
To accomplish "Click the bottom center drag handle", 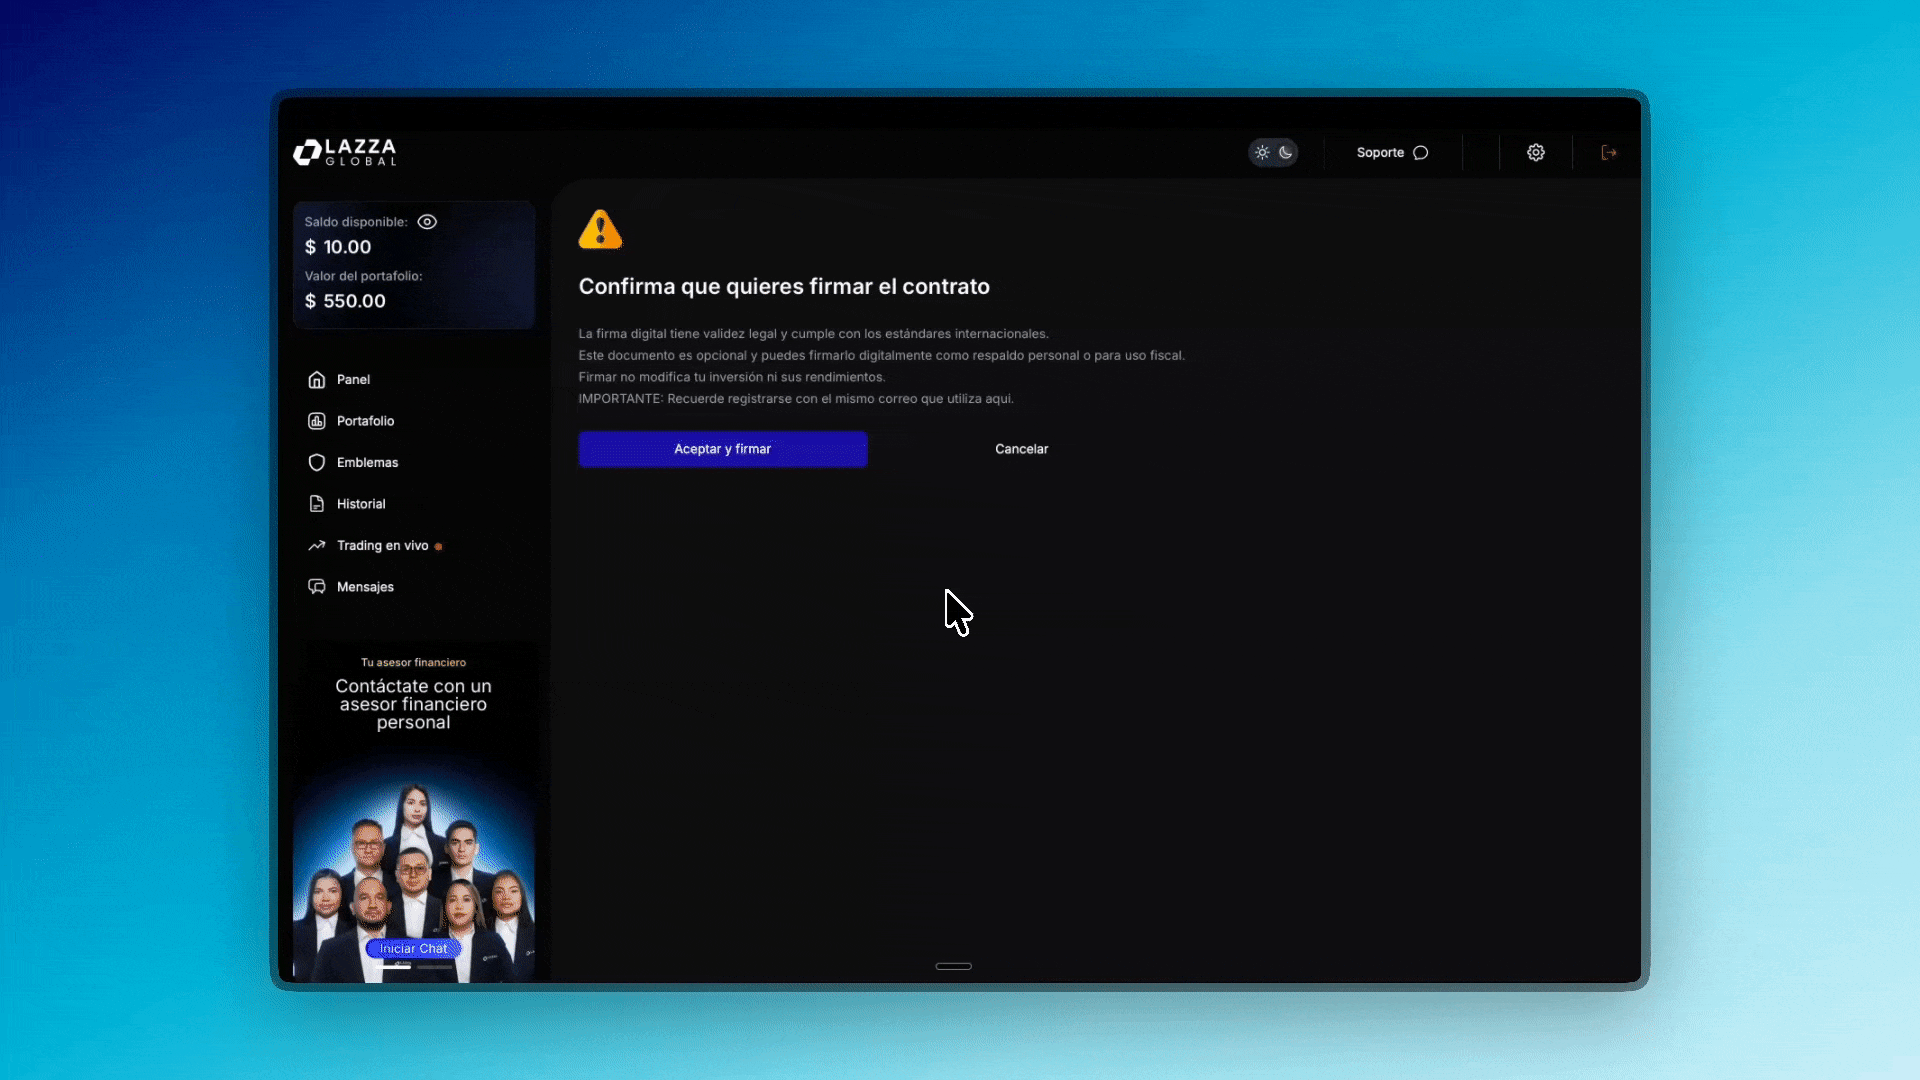I will point(953,966).
